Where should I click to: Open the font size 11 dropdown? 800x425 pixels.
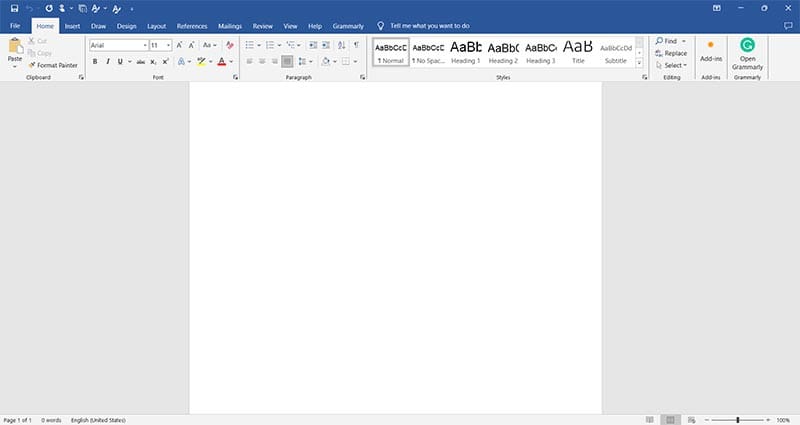[168, 45]
